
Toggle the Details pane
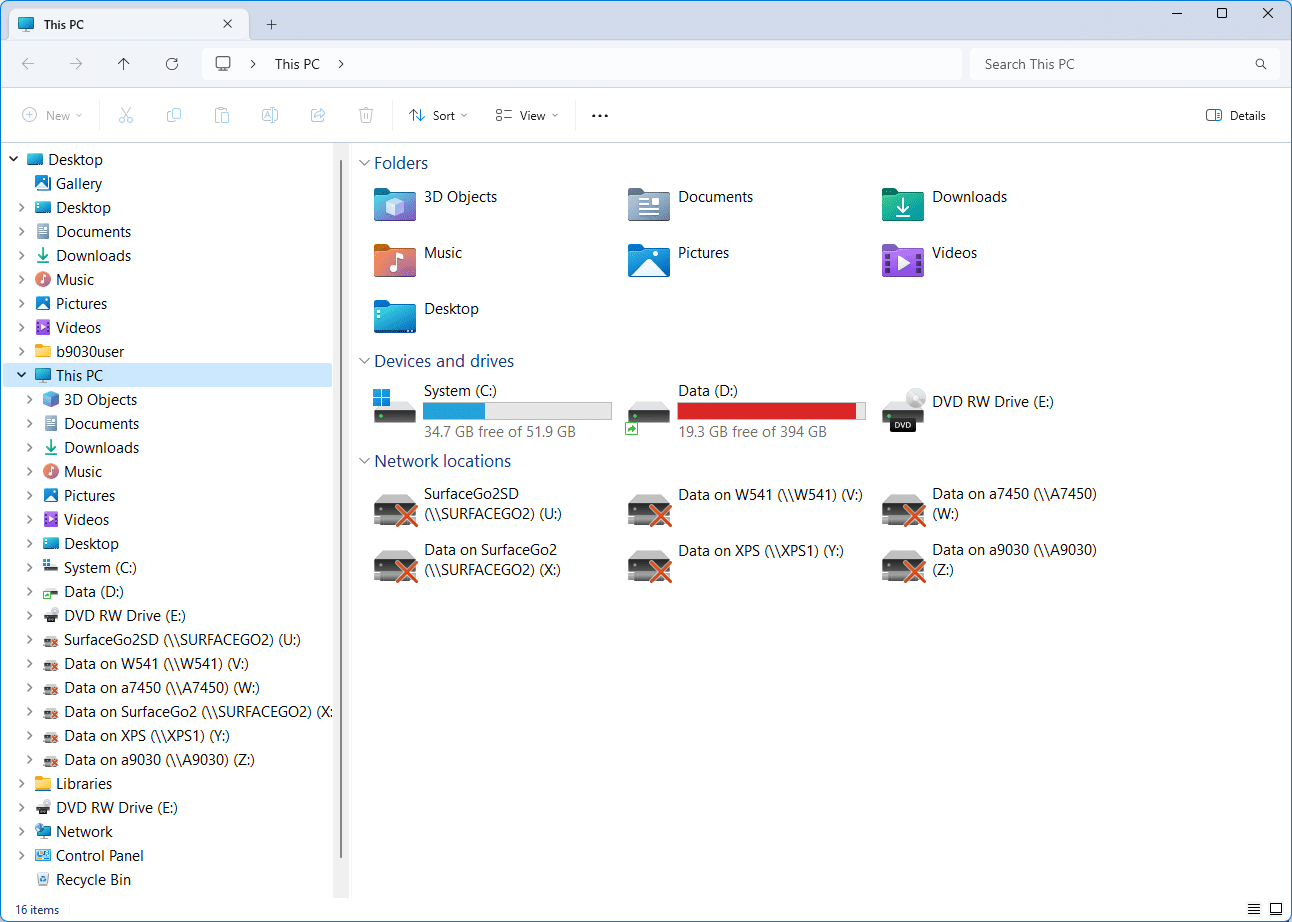click(x=1236, y=116)
